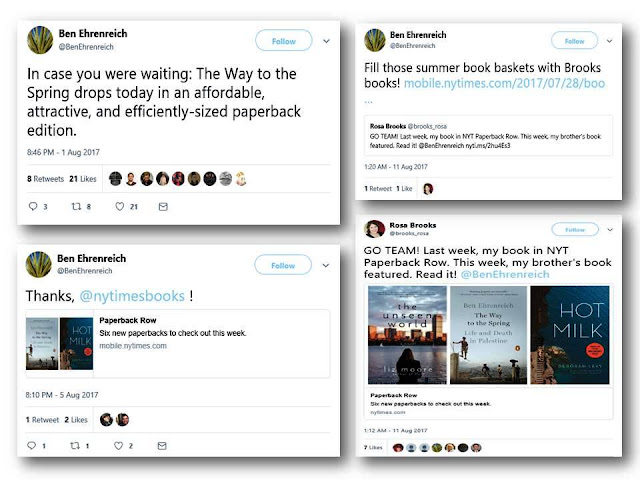Reply to the Thanks @nytimesbooks tweet
This screenshot has height=480, width=640.
coord(31,445)
